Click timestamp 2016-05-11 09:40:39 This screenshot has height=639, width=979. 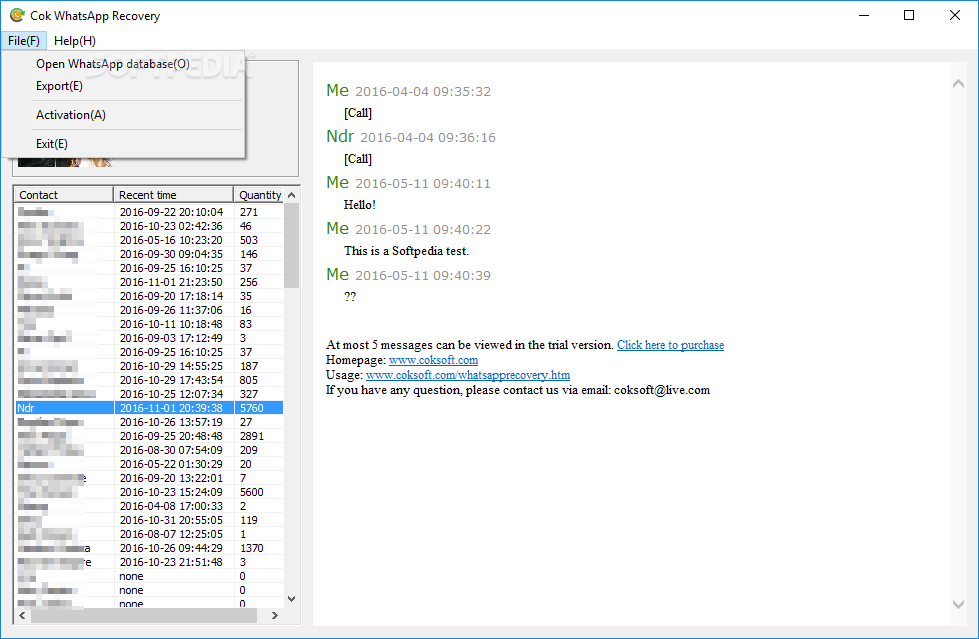pyautogui.click(x=423, y=275)
